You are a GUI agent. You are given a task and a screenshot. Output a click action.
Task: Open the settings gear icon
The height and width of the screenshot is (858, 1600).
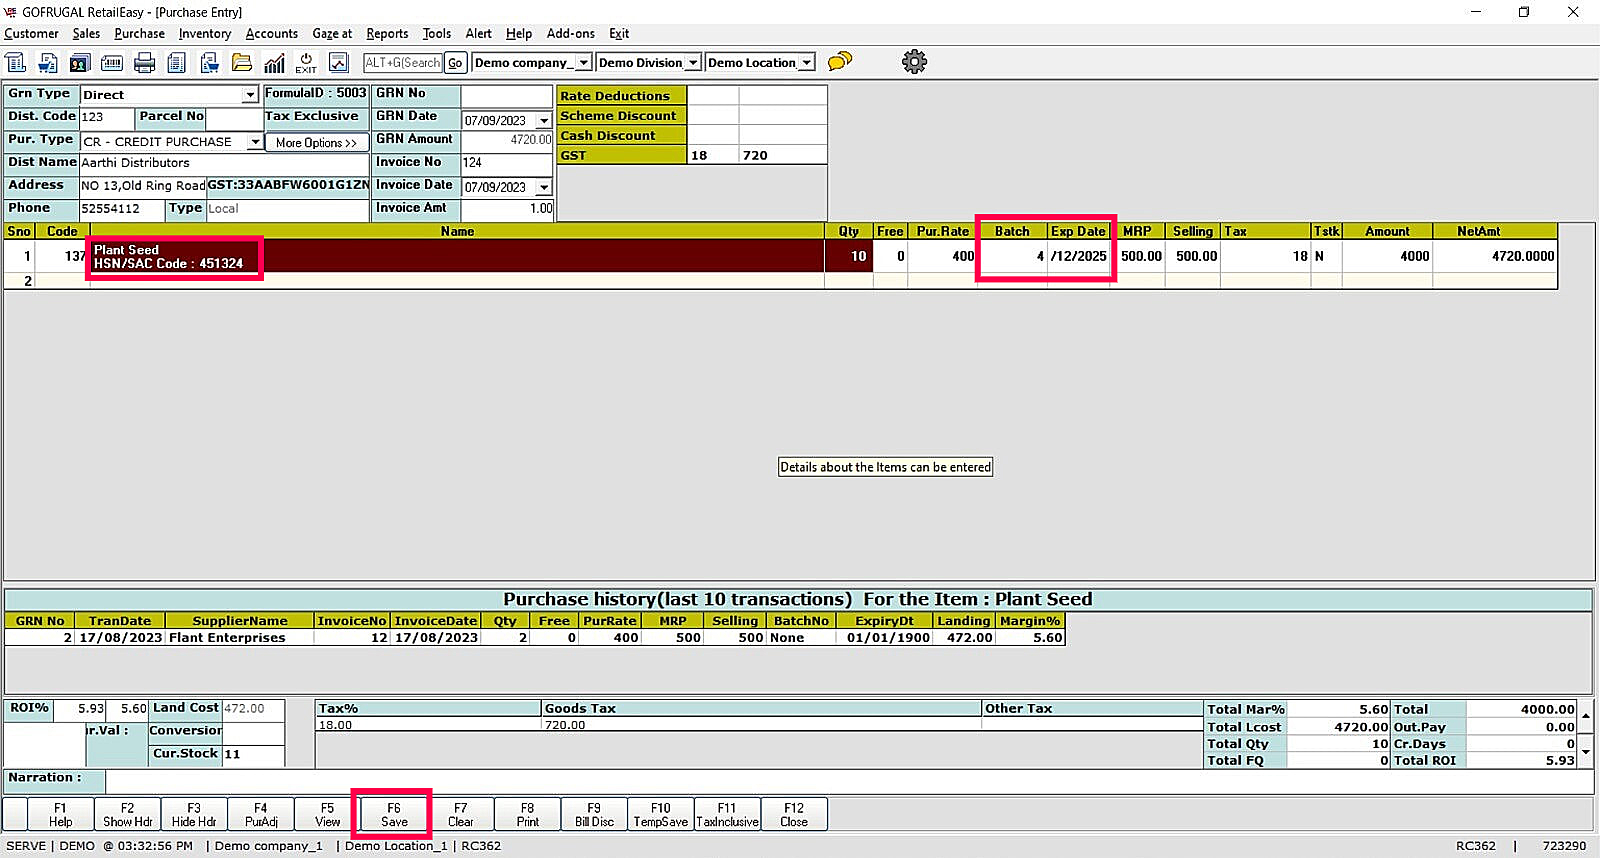coord(914,62)
